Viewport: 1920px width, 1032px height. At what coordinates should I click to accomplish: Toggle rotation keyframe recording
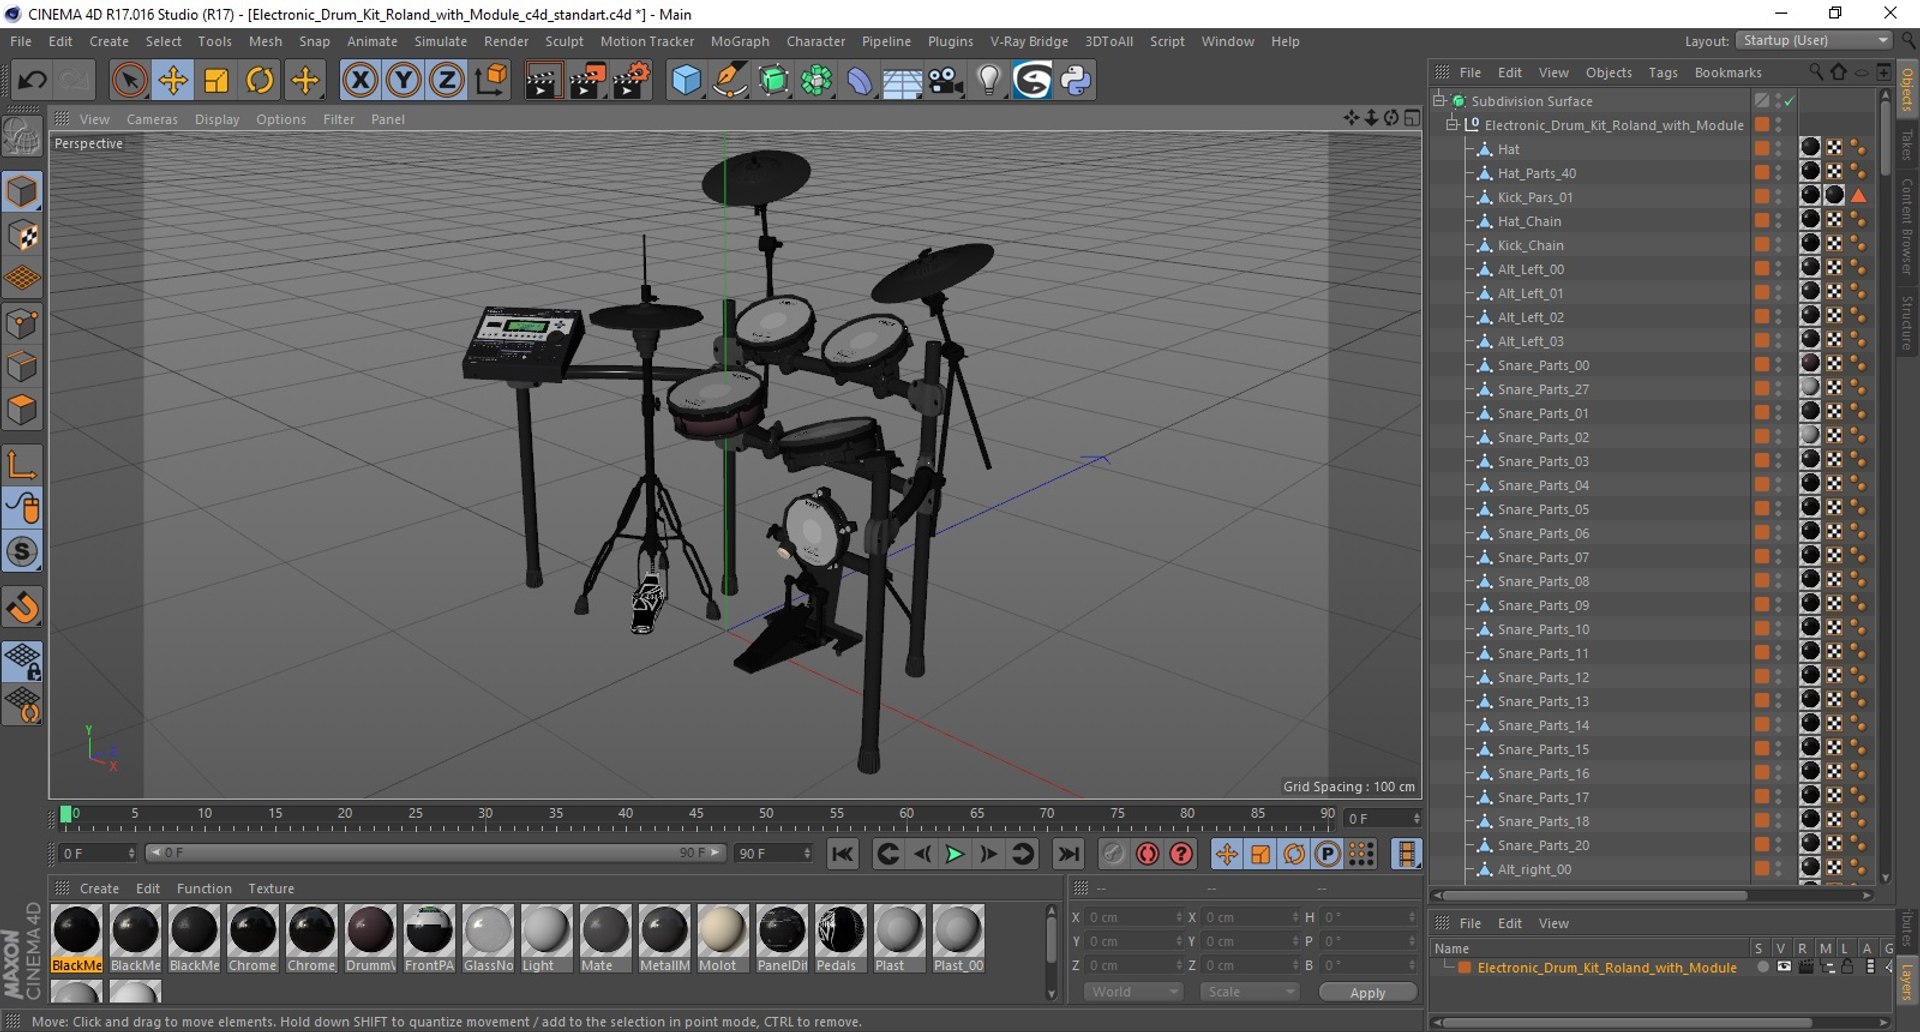[1293, 854]
